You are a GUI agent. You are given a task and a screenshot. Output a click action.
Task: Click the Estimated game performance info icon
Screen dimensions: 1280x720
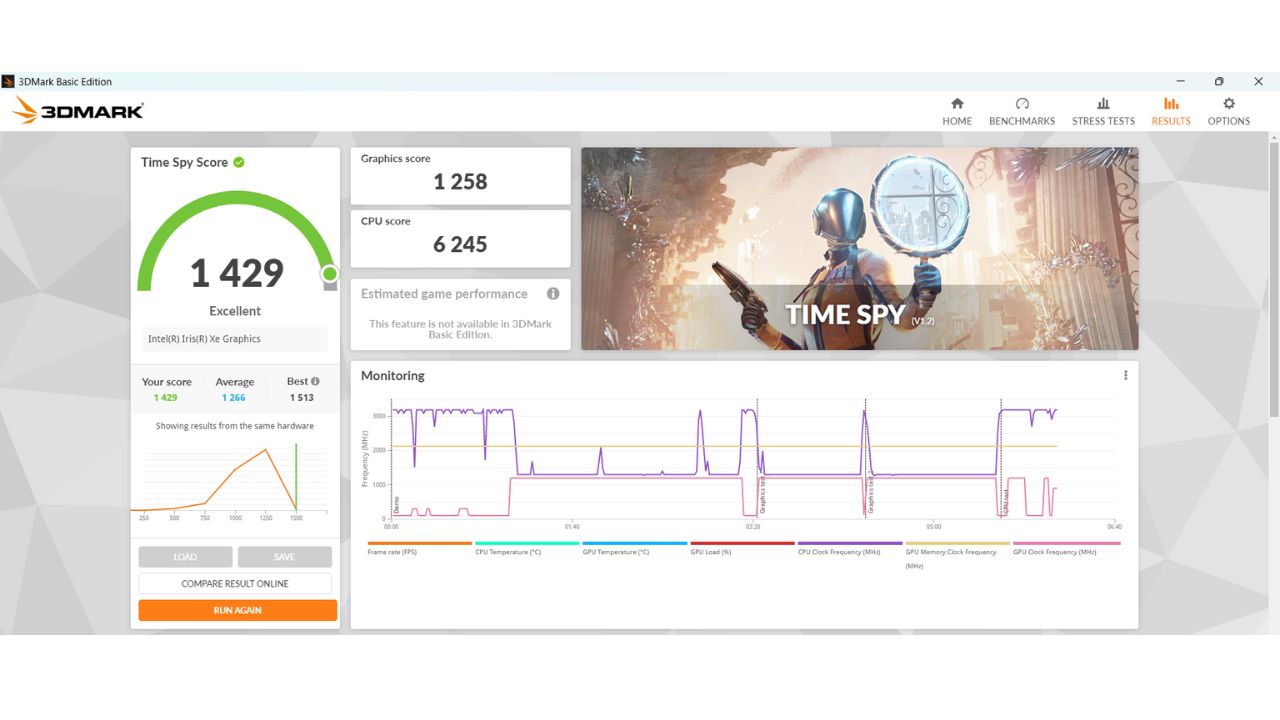(x=553, y=294)
